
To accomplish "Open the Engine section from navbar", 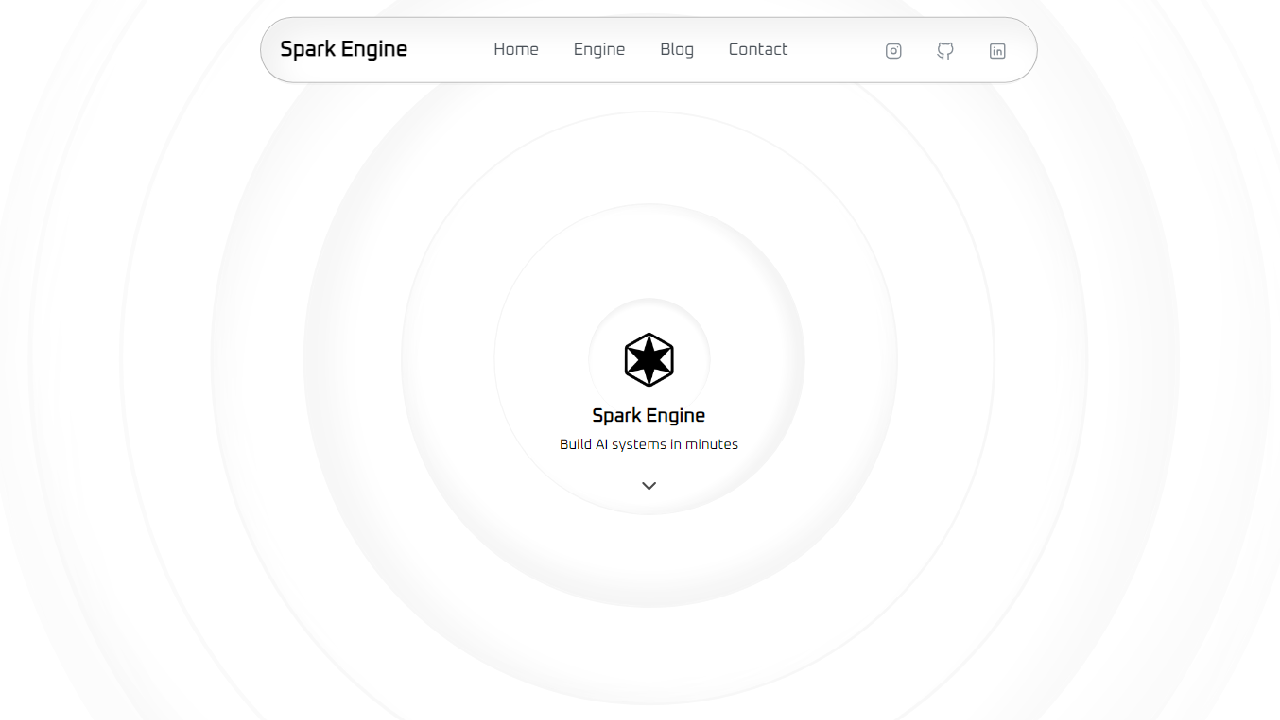I will tap(599, 49).
